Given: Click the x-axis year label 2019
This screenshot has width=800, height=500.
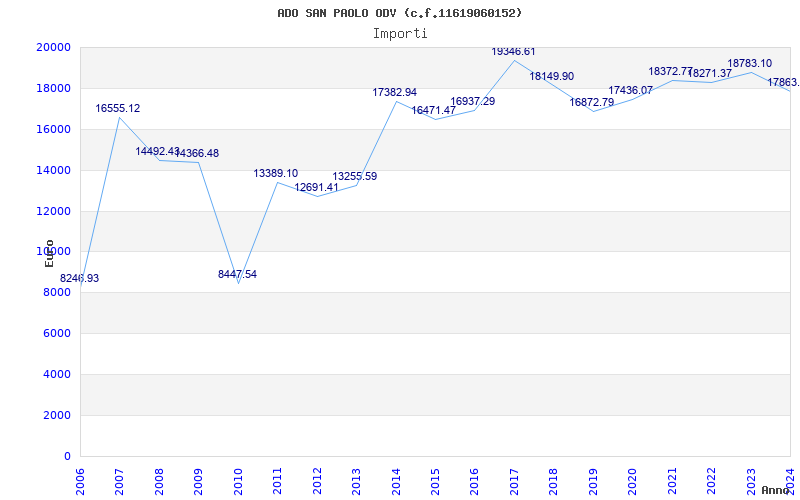Looking at the screenshot, I should point(593,481).
